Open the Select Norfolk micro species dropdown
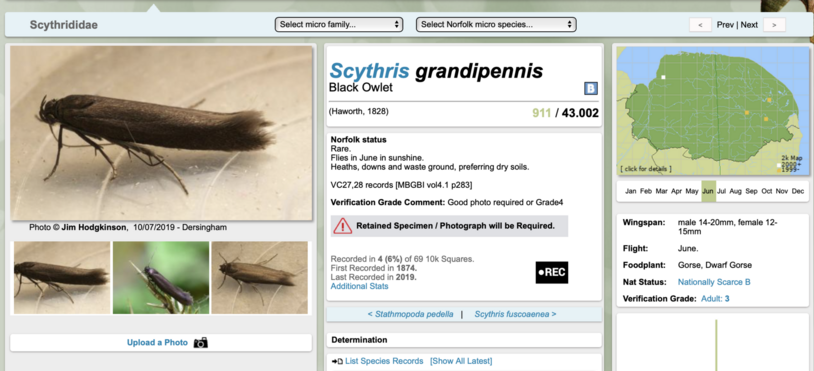 pyautogui.click(x=496, y=24)
